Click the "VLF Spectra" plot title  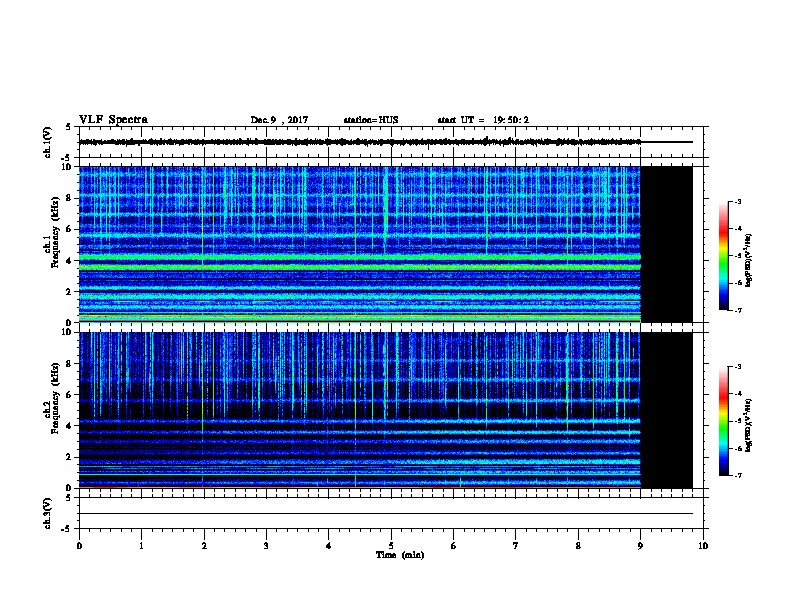tap(113, 120)
